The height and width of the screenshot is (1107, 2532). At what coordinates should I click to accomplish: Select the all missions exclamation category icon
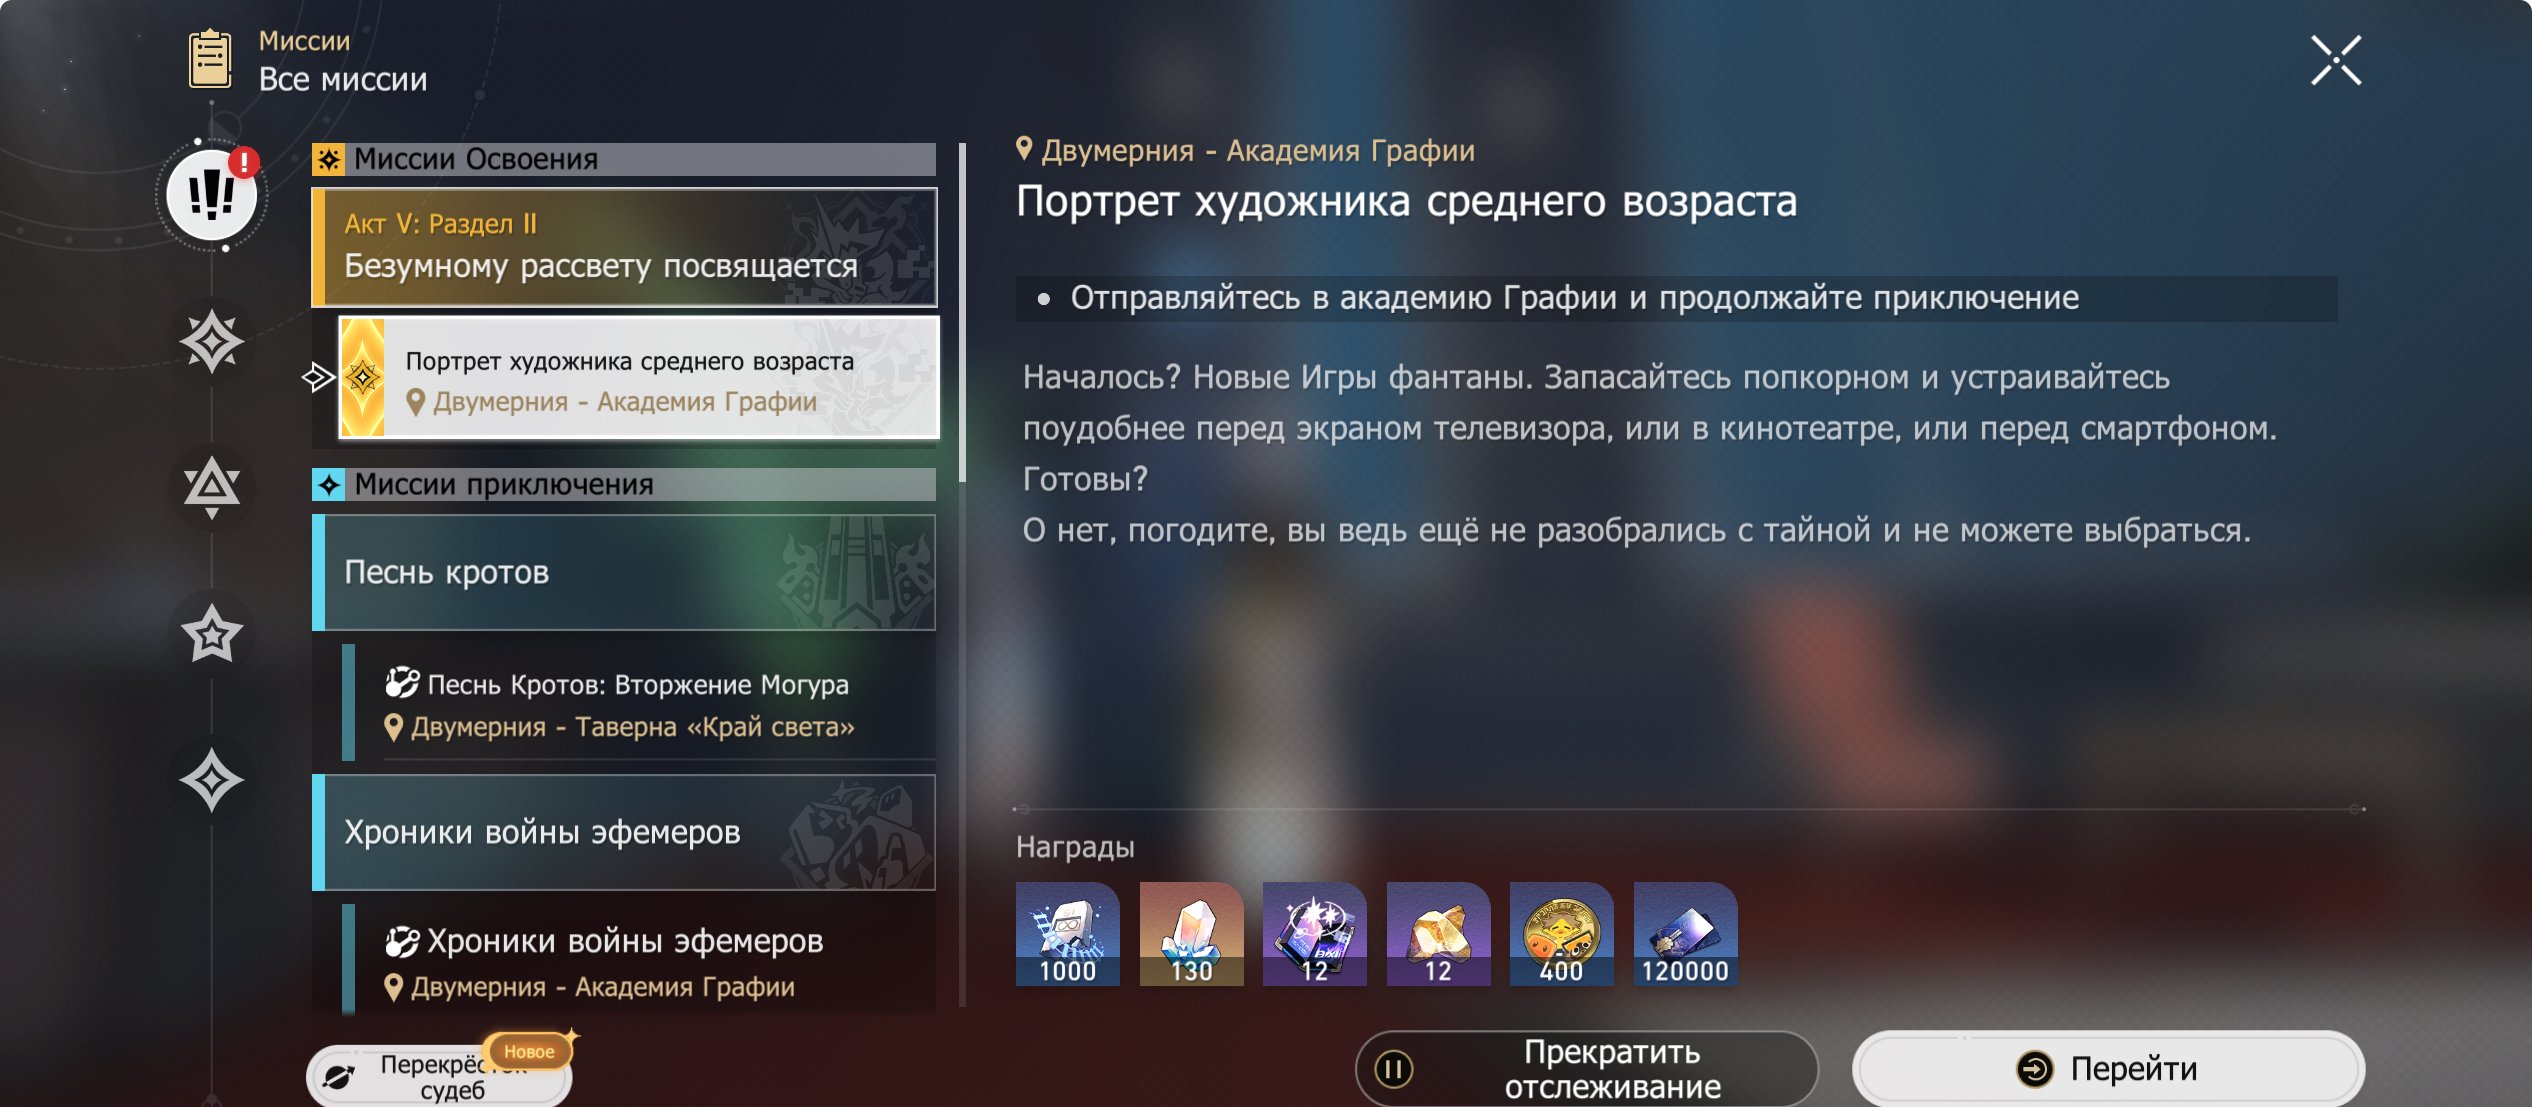(x=211, y=194)
